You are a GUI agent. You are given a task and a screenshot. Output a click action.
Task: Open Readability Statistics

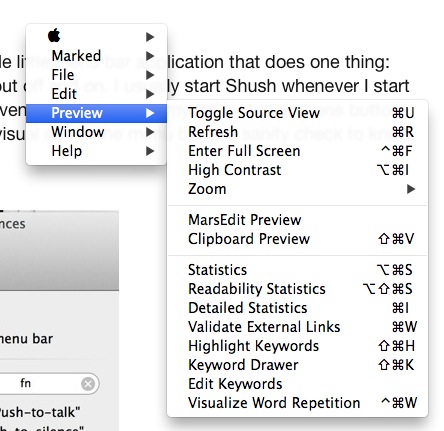[x=297, y=289]
